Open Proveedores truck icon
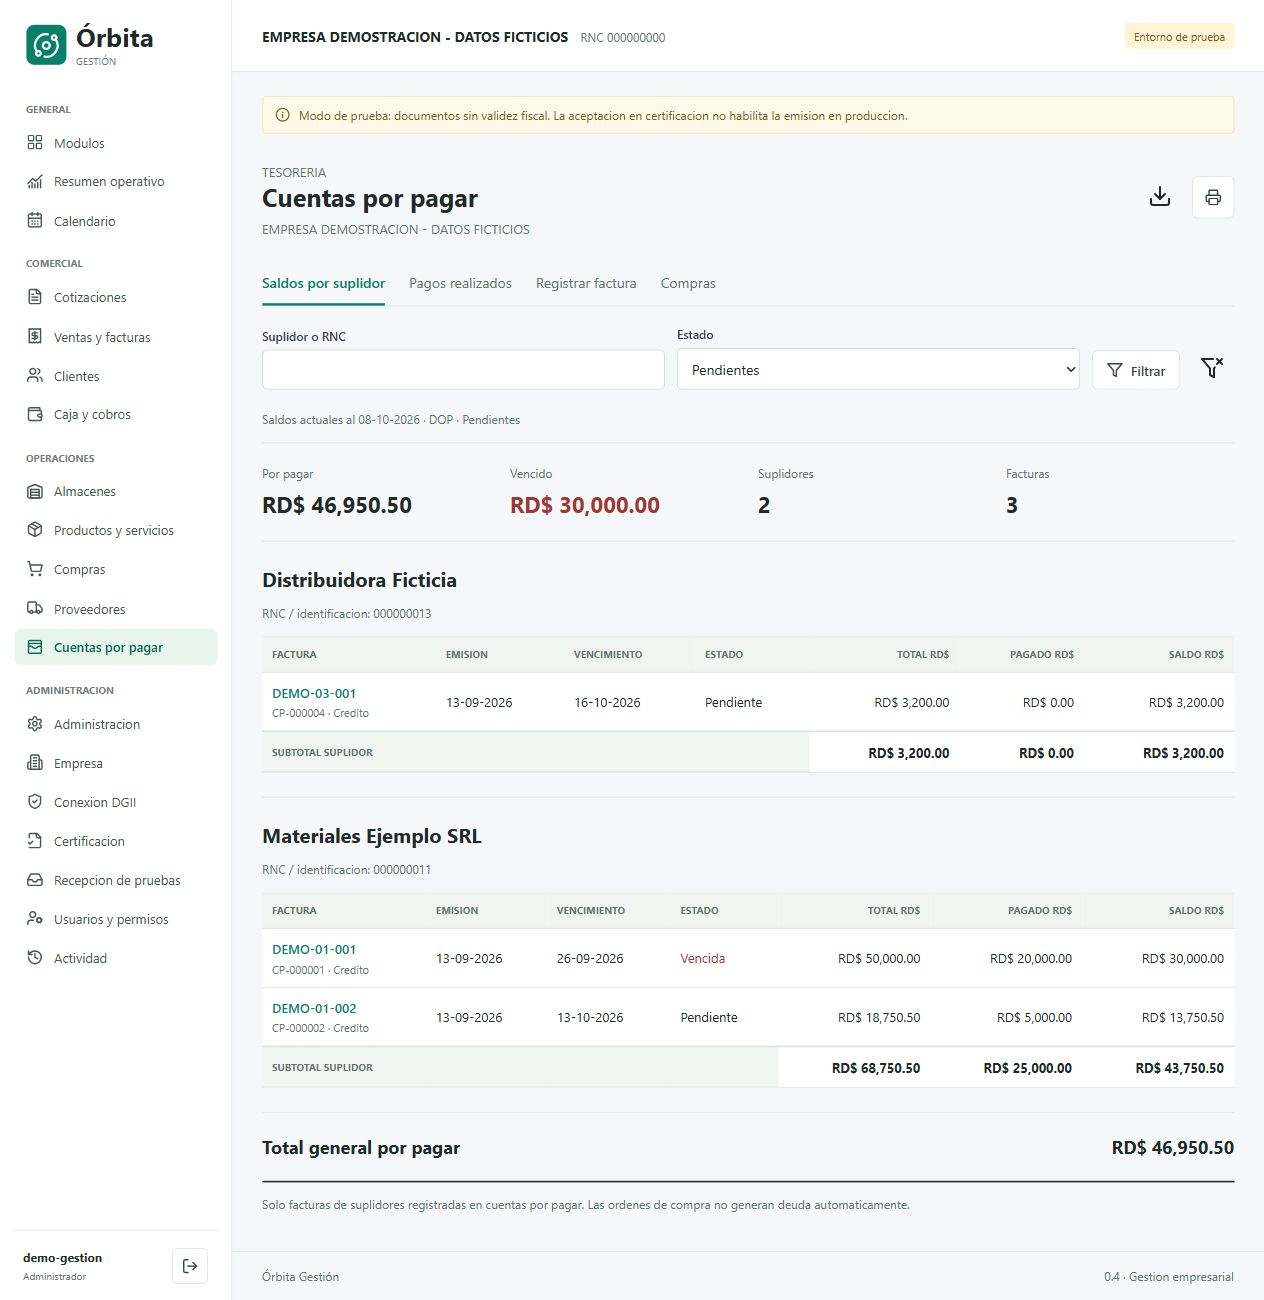This screenshot has width=1264, height=1300. click(x=35, y=609)
